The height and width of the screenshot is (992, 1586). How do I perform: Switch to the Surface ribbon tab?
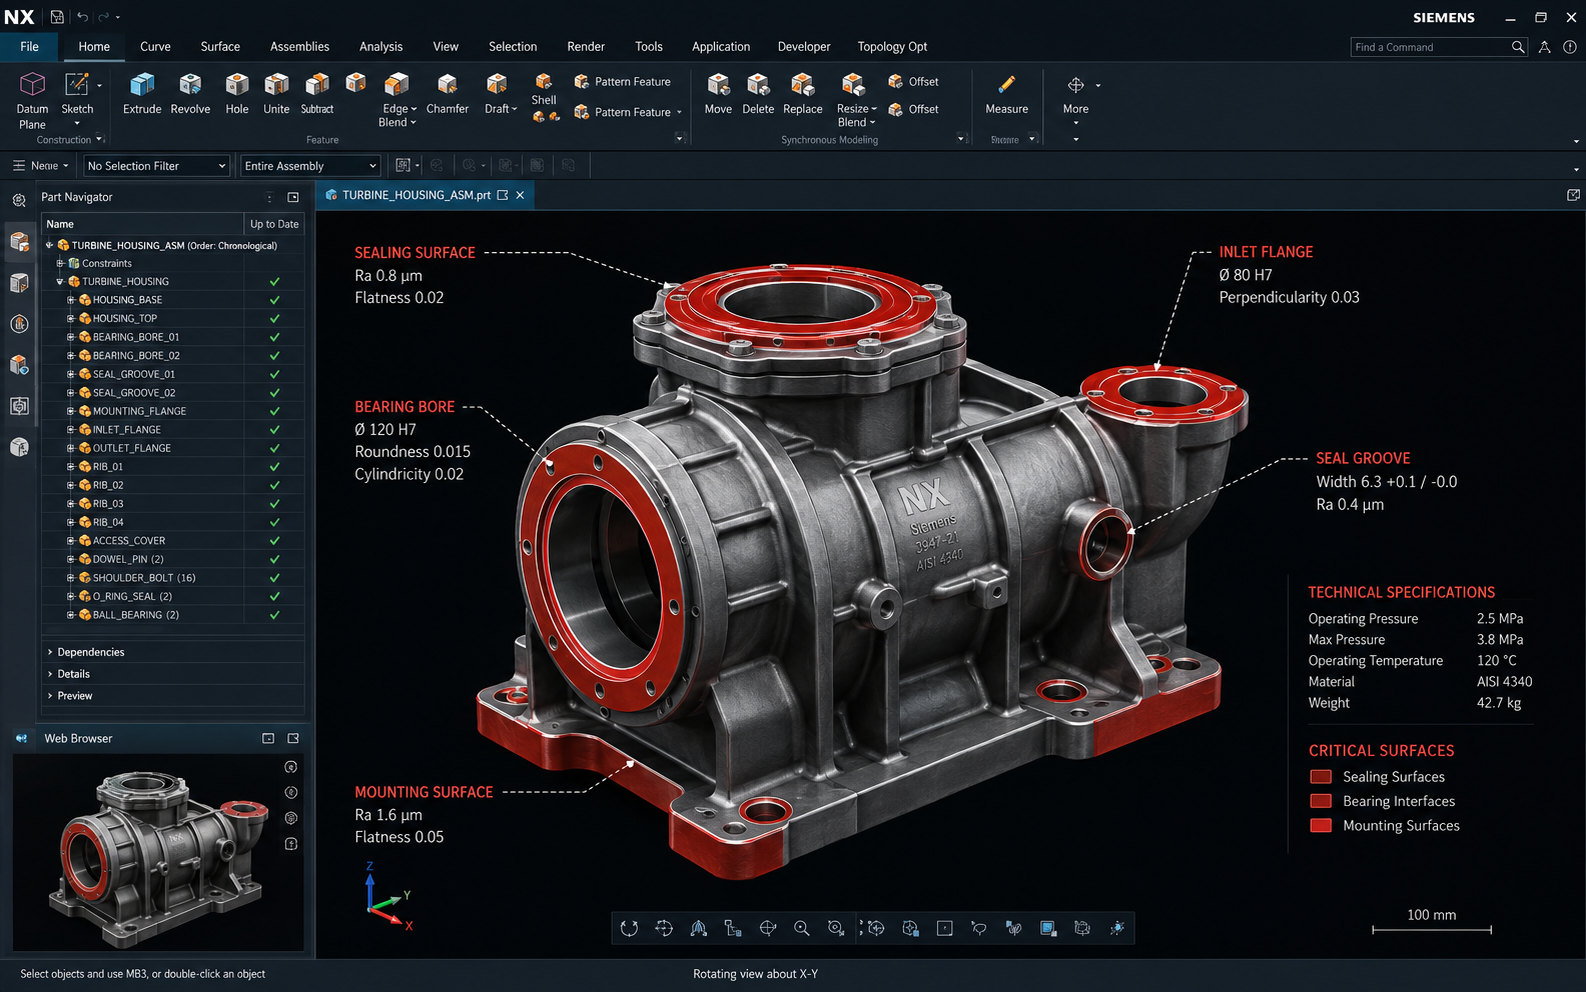[220, 47]
